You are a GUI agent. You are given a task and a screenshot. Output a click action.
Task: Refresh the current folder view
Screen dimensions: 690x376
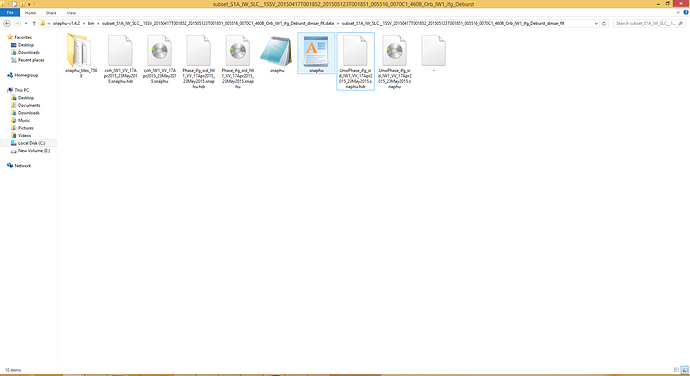click(604, 23)
